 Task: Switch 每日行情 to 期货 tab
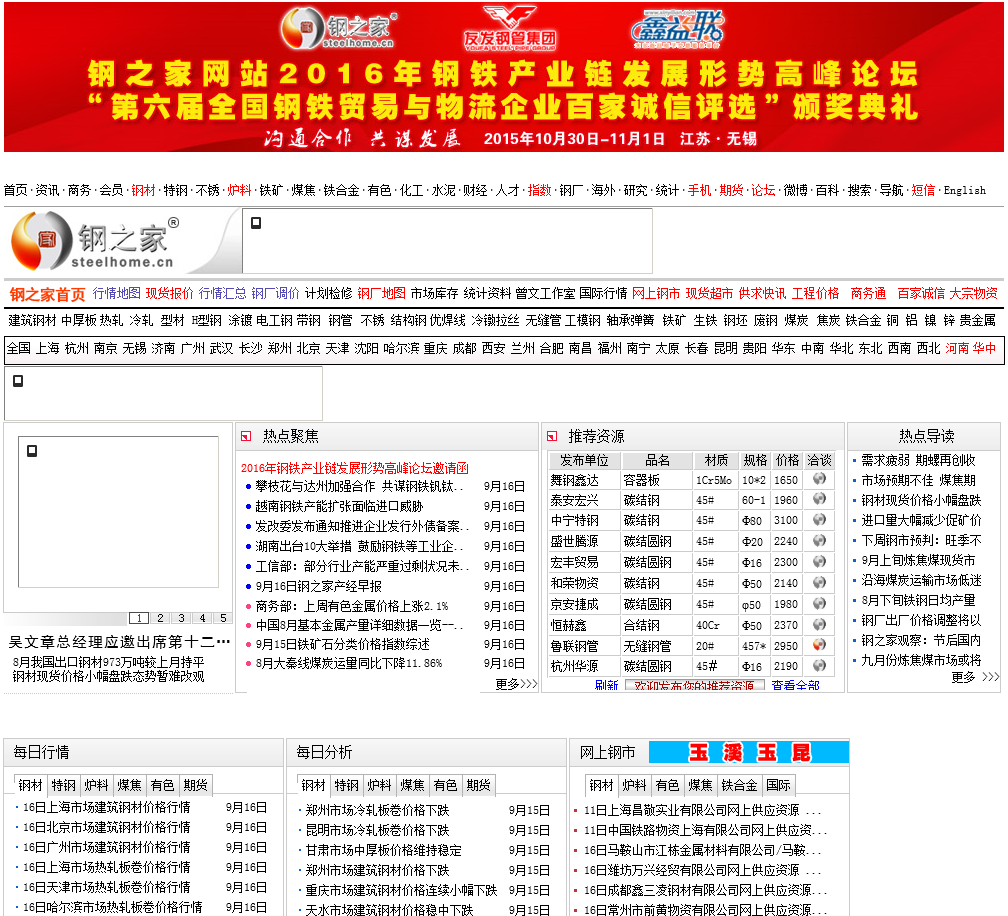tap(195, 785)
